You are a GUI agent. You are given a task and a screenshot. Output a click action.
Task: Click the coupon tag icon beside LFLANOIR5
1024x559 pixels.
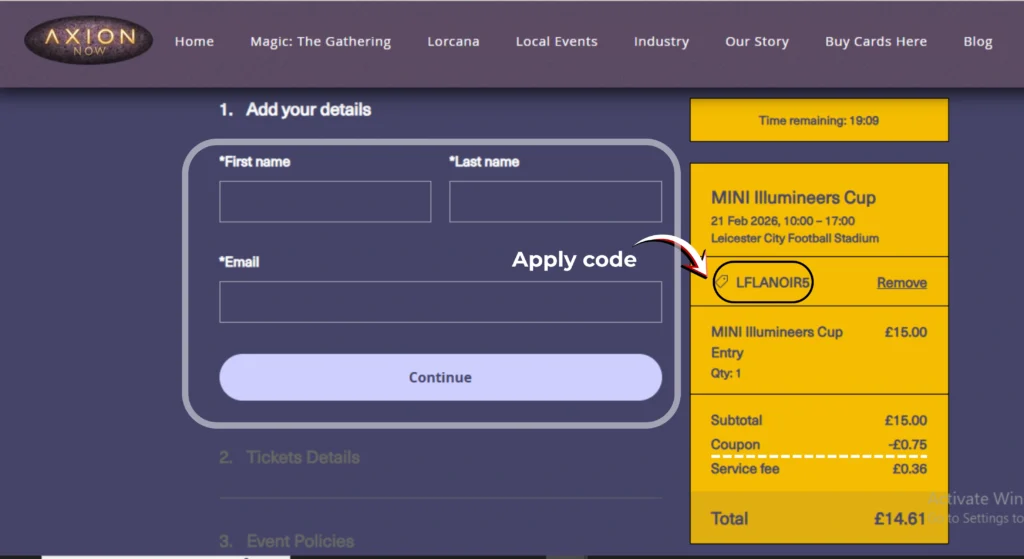pos(722,283)
